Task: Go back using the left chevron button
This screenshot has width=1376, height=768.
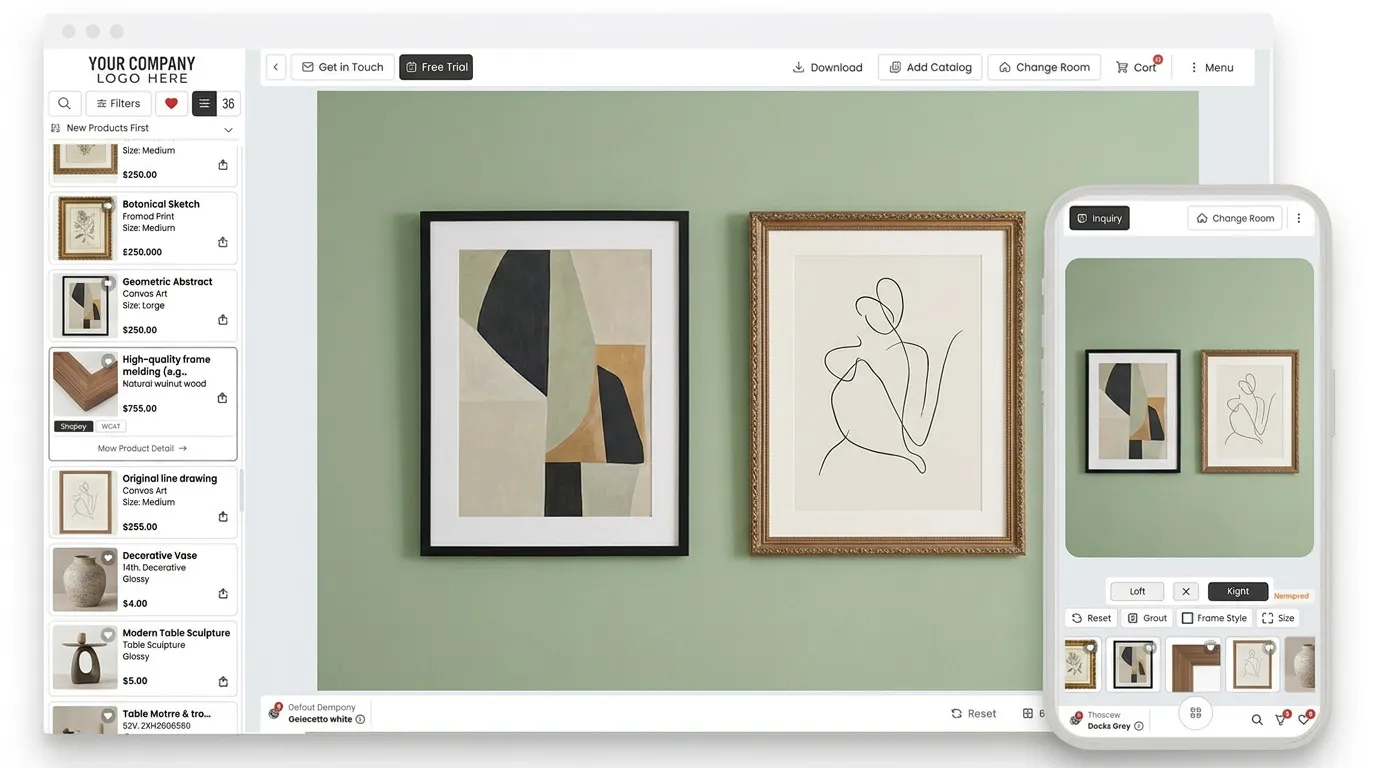Action: [x=276, y=67]
